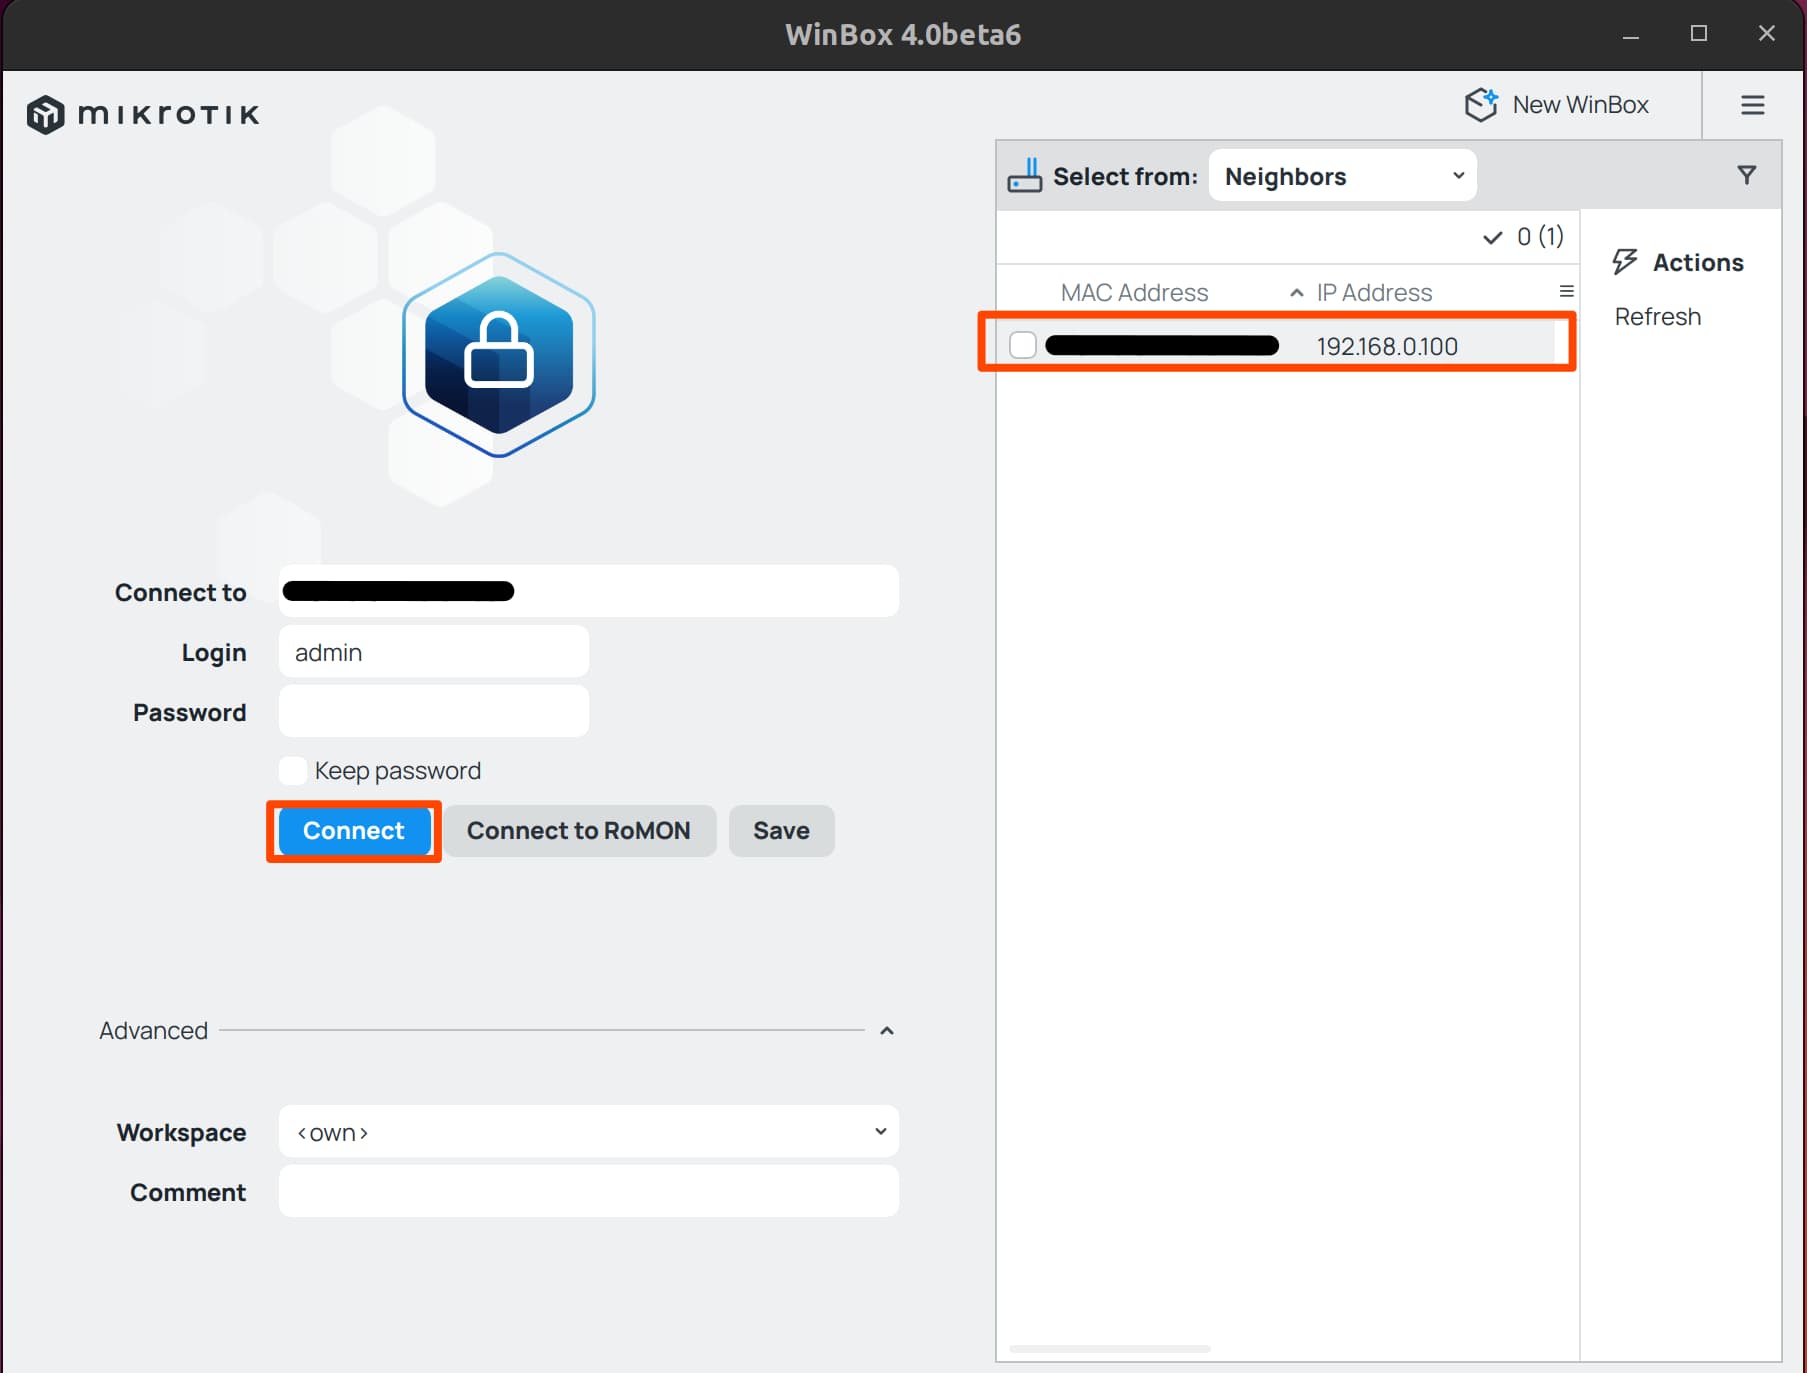Image resolution: width=1807 pixels, height=1373 pixels.
Task: Click Connect to RoMON button
Action: point(579,831)
